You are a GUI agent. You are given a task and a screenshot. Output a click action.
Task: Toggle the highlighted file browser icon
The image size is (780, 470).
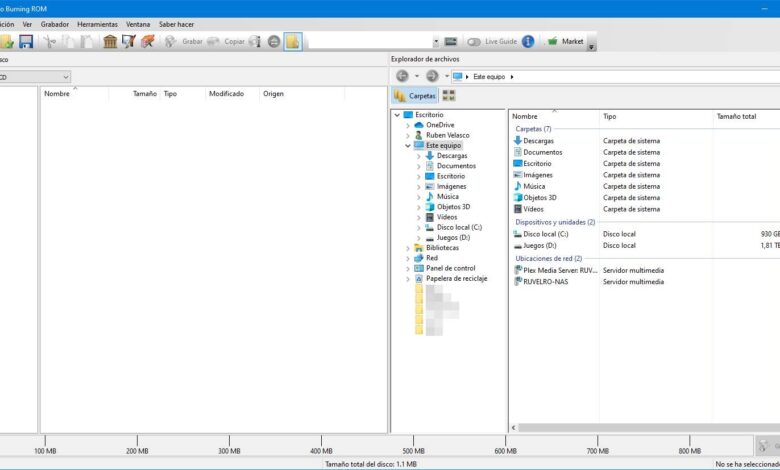click(x=293, y=42)
